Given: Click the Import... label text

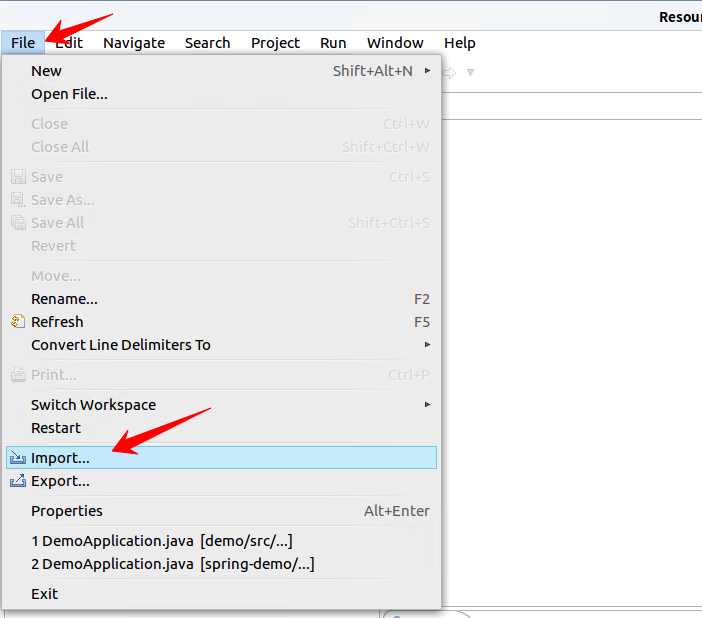Looking at the screenshot, I should (60, 458).
